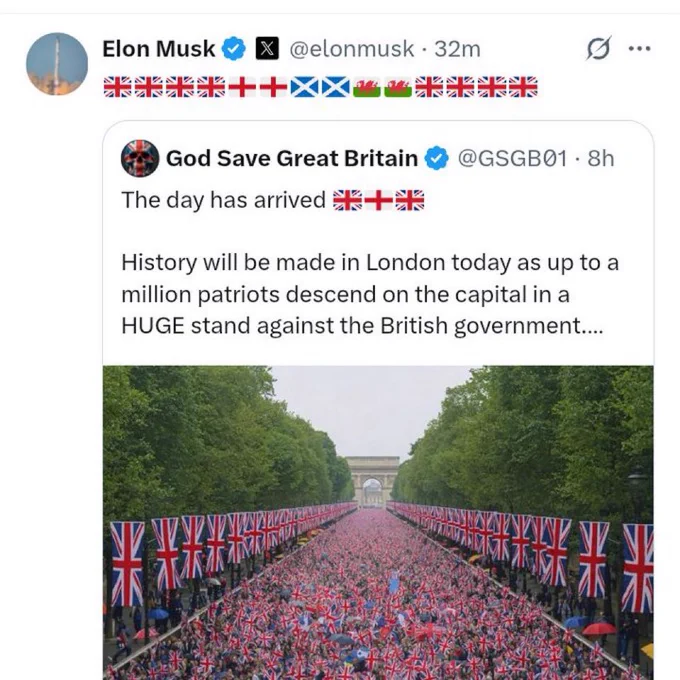Click Elon Musk's blue verified badge
Viewport: 680px width, 680px height.
tap(234, 49)
